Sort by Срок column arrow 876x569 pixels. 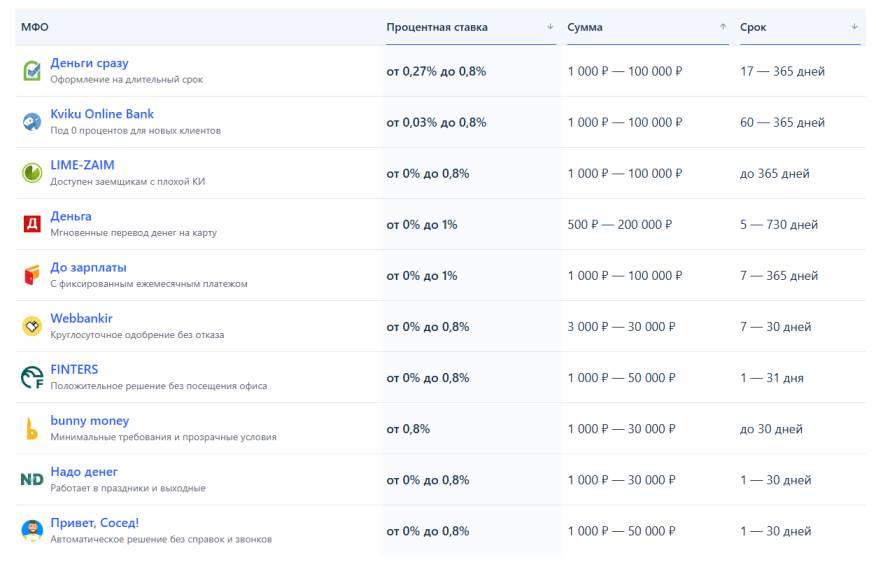point(854,27)
